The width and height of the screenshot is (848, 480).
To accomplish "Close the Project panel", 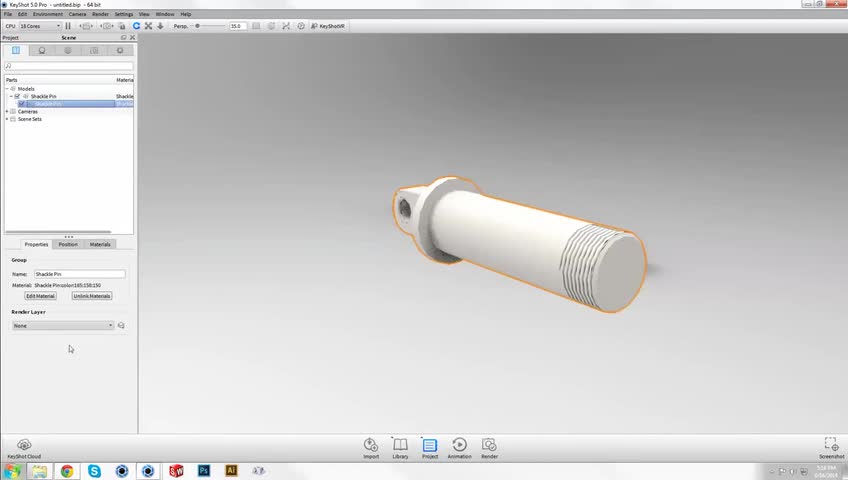I will tap(132, 37).
